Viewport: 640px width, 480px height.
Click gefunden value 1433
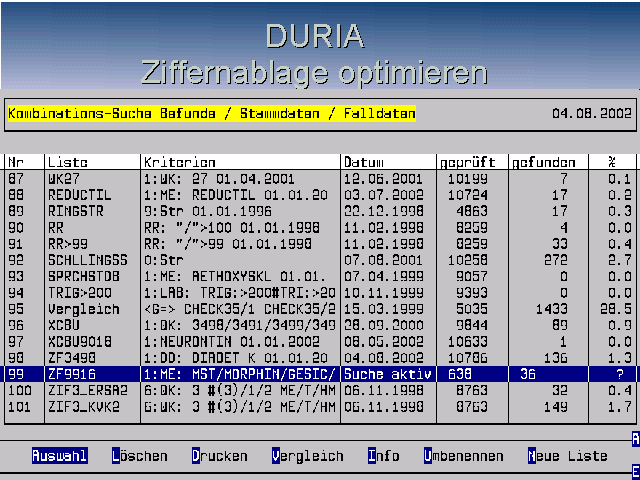pyautogui.click(x=551, y=309)
